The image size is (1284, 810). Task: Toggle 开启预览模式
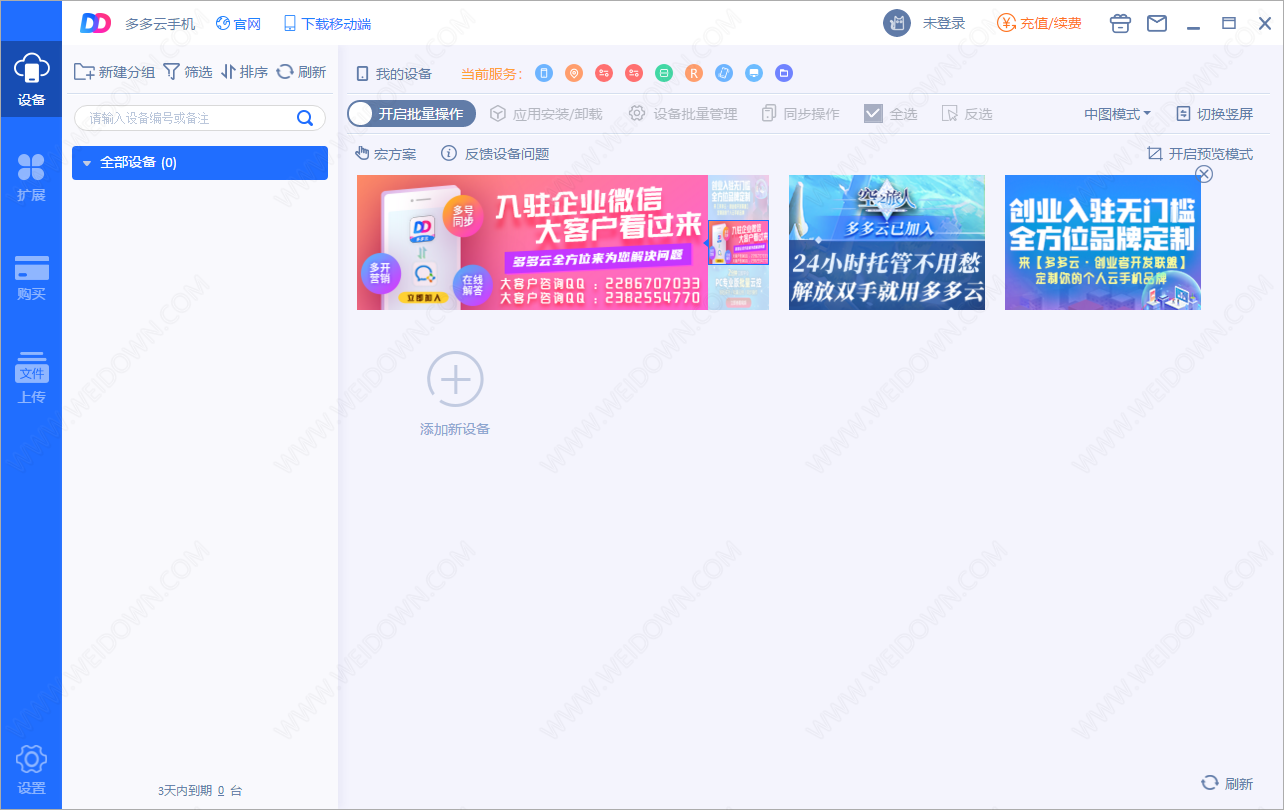click(x=1200, y=154)
